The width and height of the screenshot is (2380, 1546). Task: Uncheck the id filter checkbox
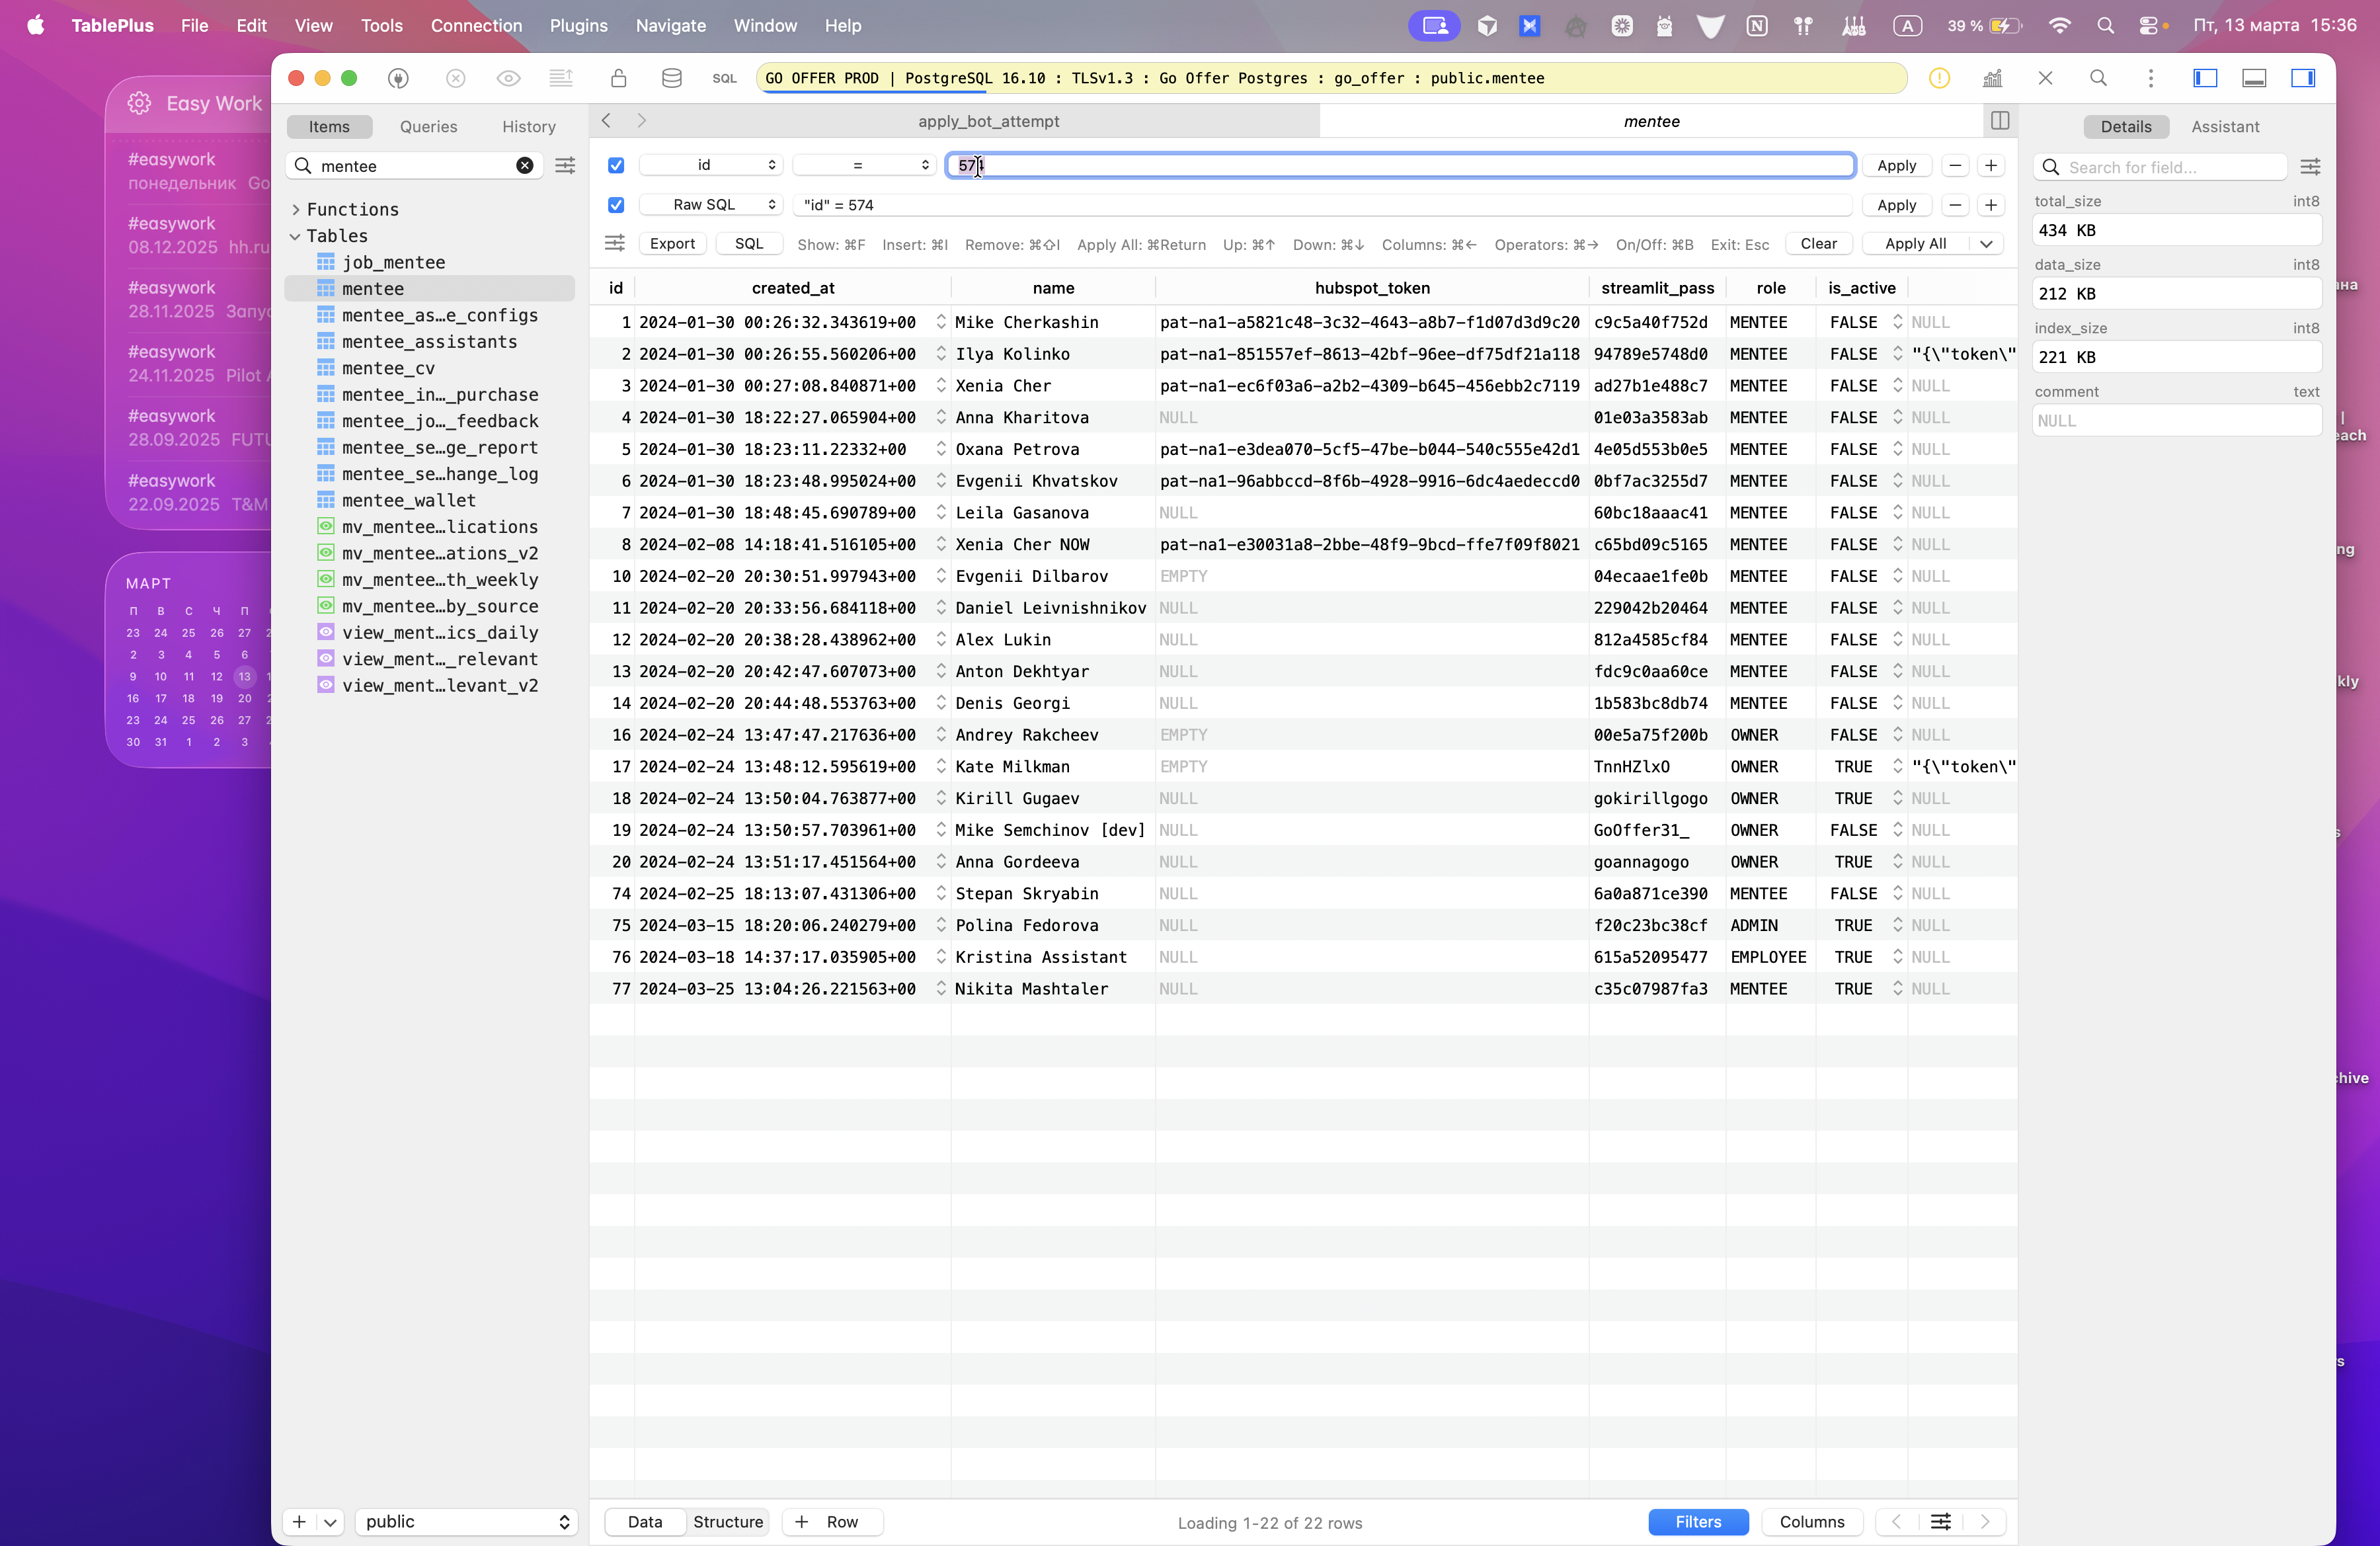616,165
